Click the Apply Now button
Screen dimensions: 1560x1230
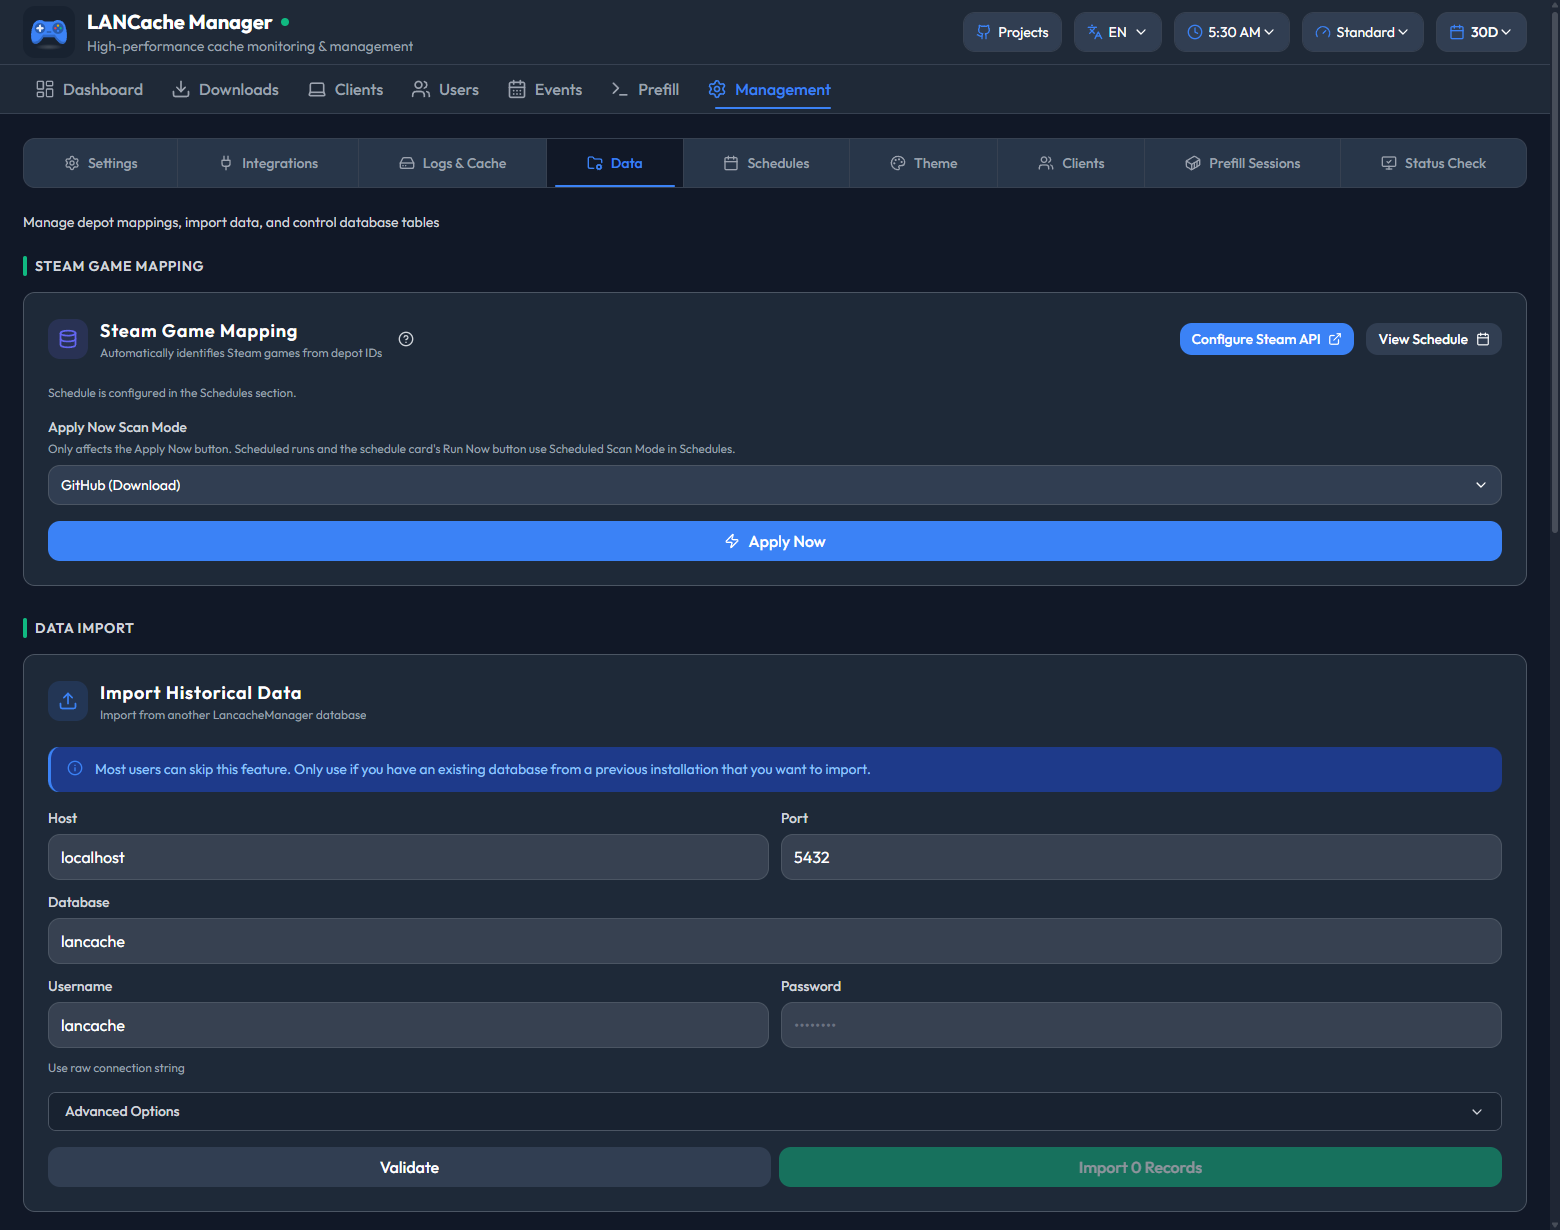point(775,541)
